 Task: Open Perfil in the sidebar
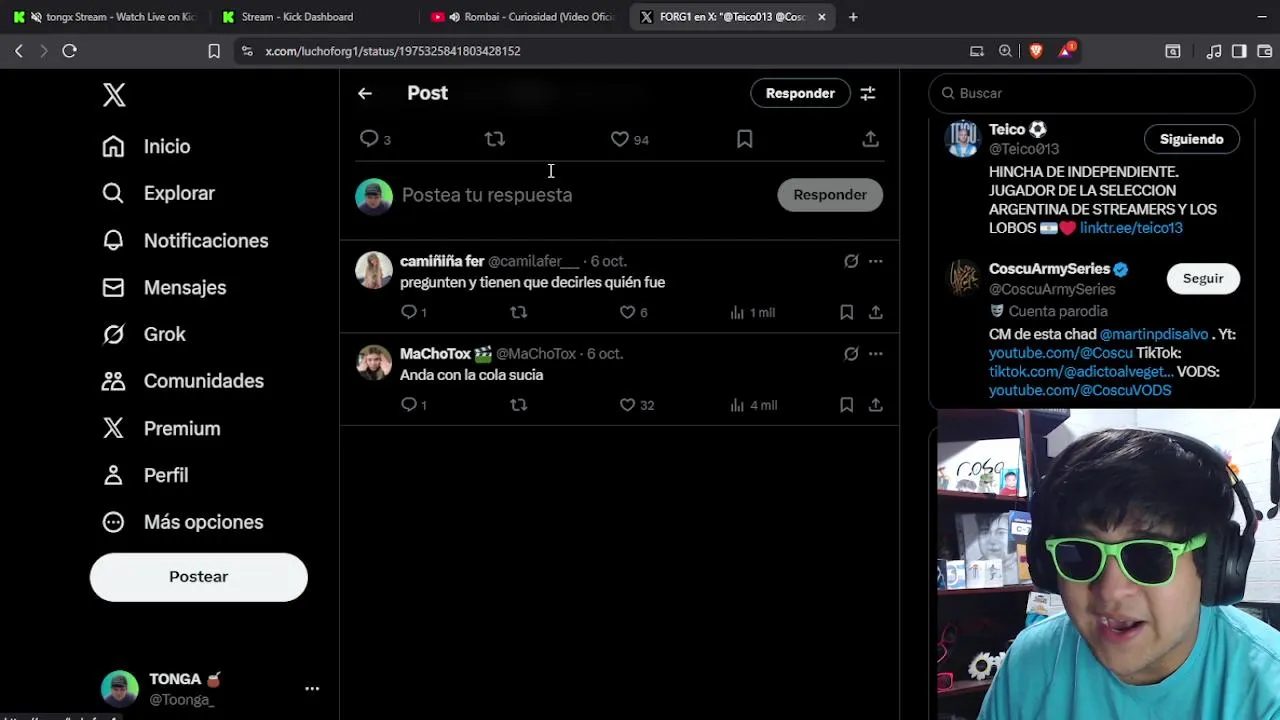[145, 475]
